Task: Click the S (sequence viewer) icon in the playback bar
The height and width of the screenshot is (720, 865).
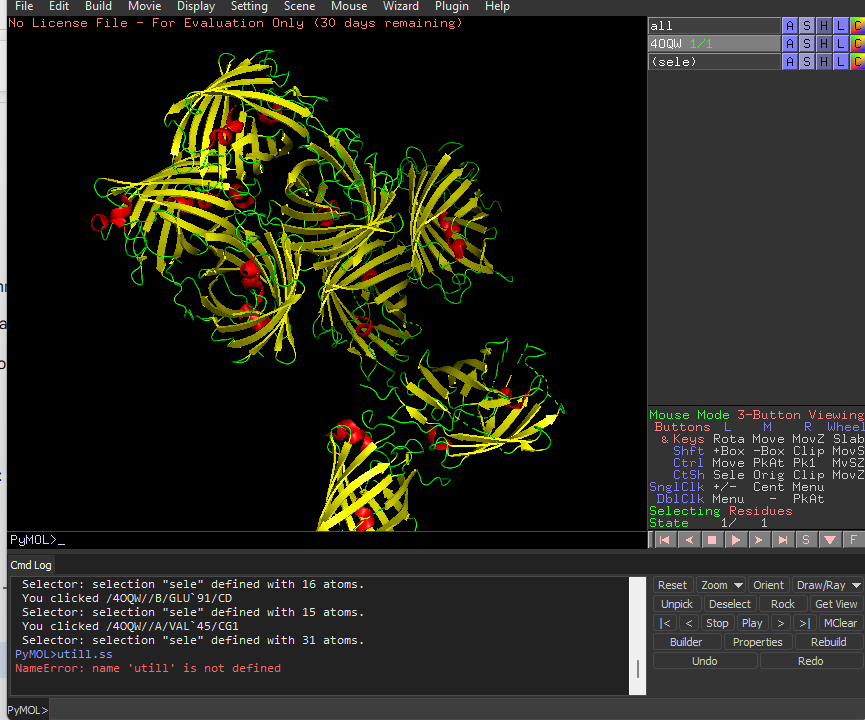Action: click(805, 540)
